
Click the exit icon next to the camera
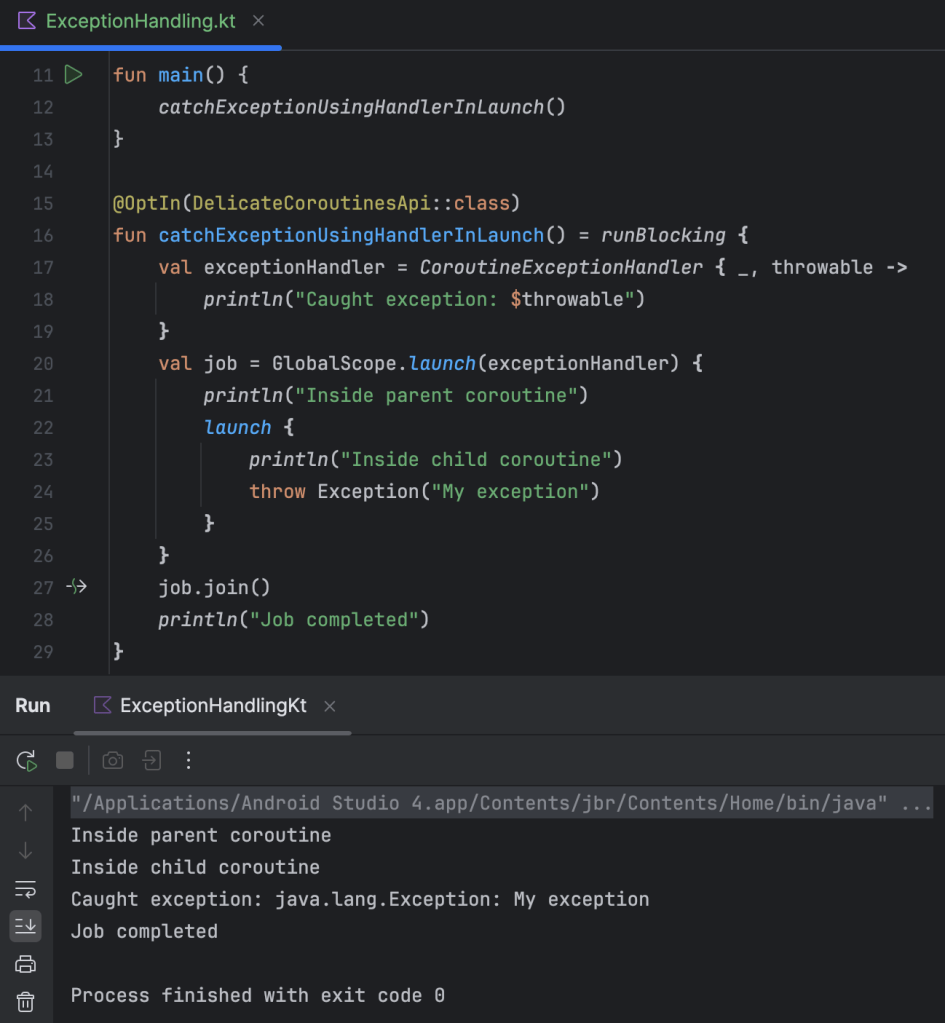click(x=151, y=761)
